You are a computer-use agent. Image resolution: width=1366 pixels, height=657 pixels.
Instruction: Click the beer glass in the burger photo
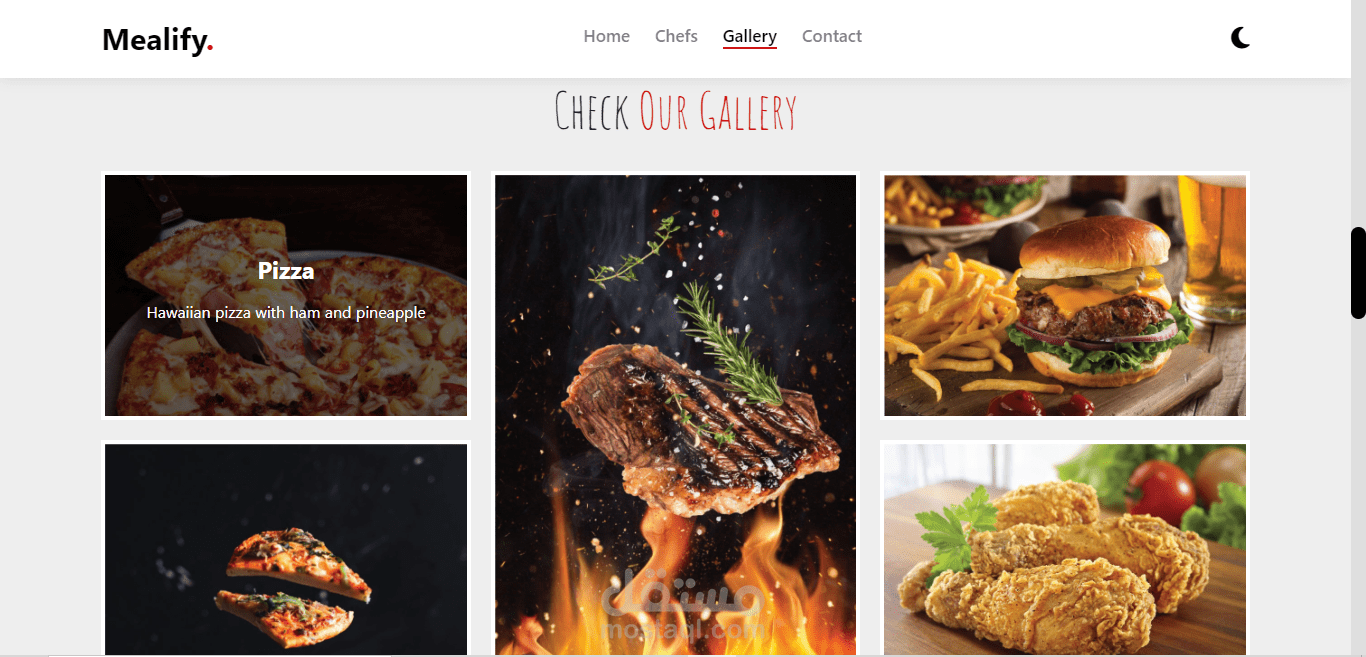point(1212,245)
